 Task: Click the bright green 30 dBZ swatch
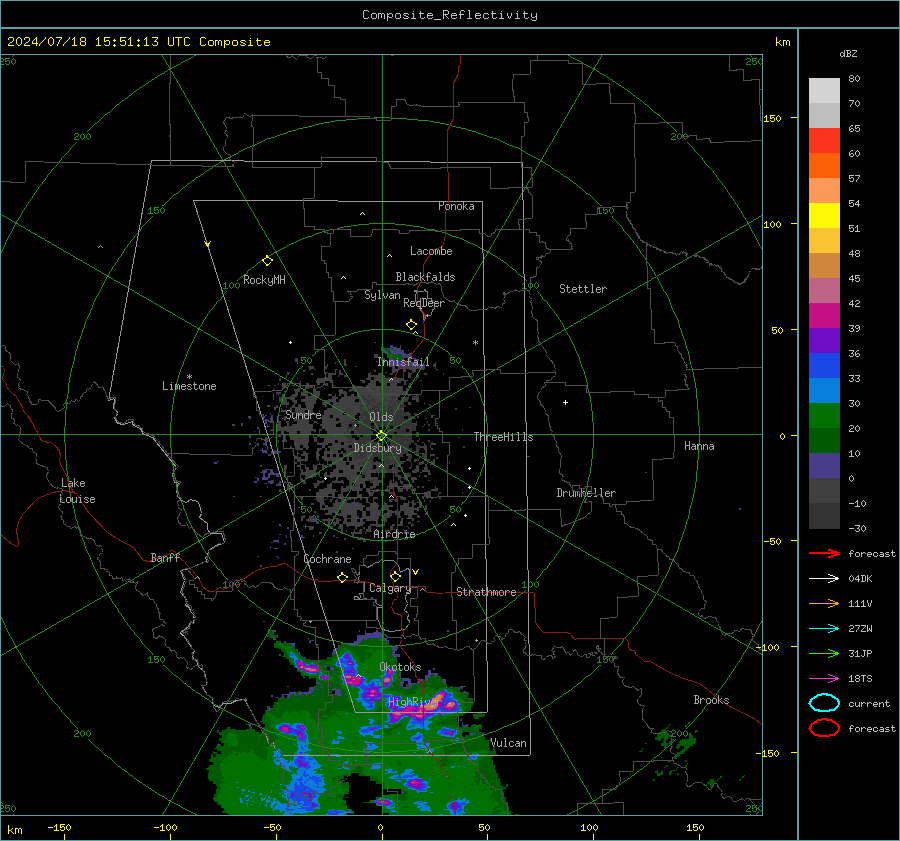(824, 416)
